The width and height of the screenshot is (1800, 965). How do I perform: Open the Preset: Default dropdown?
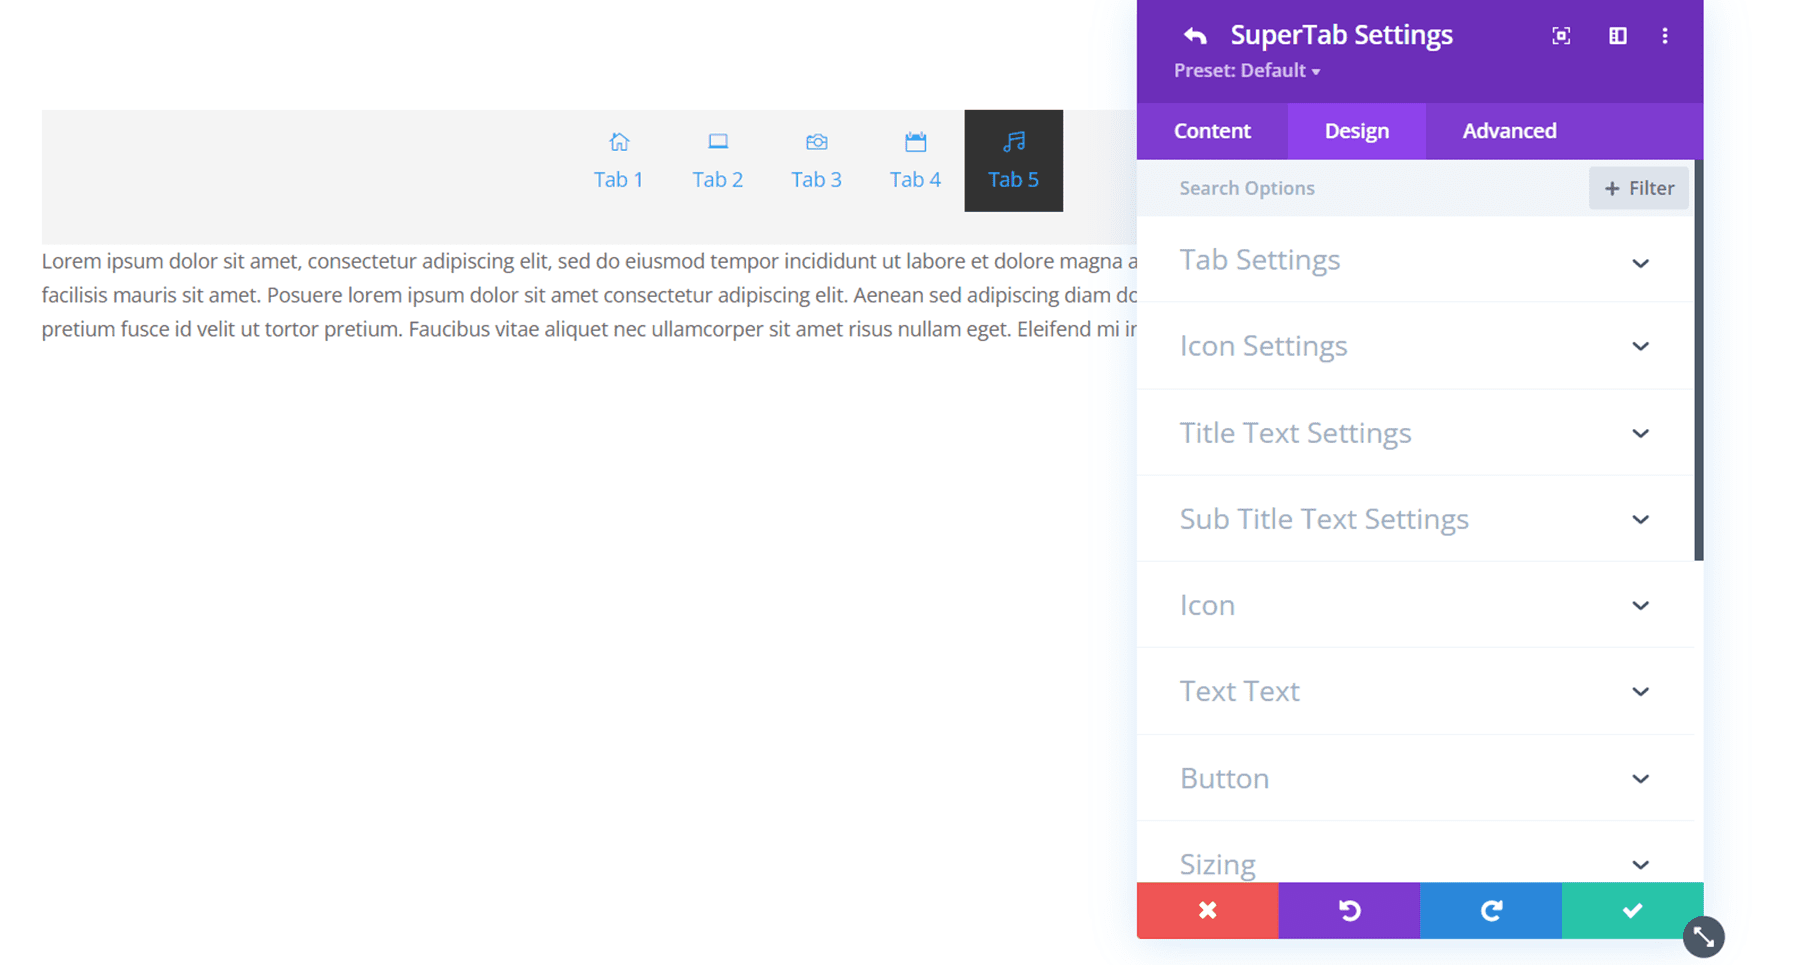pyautogui.click(x=1247, y=70)
